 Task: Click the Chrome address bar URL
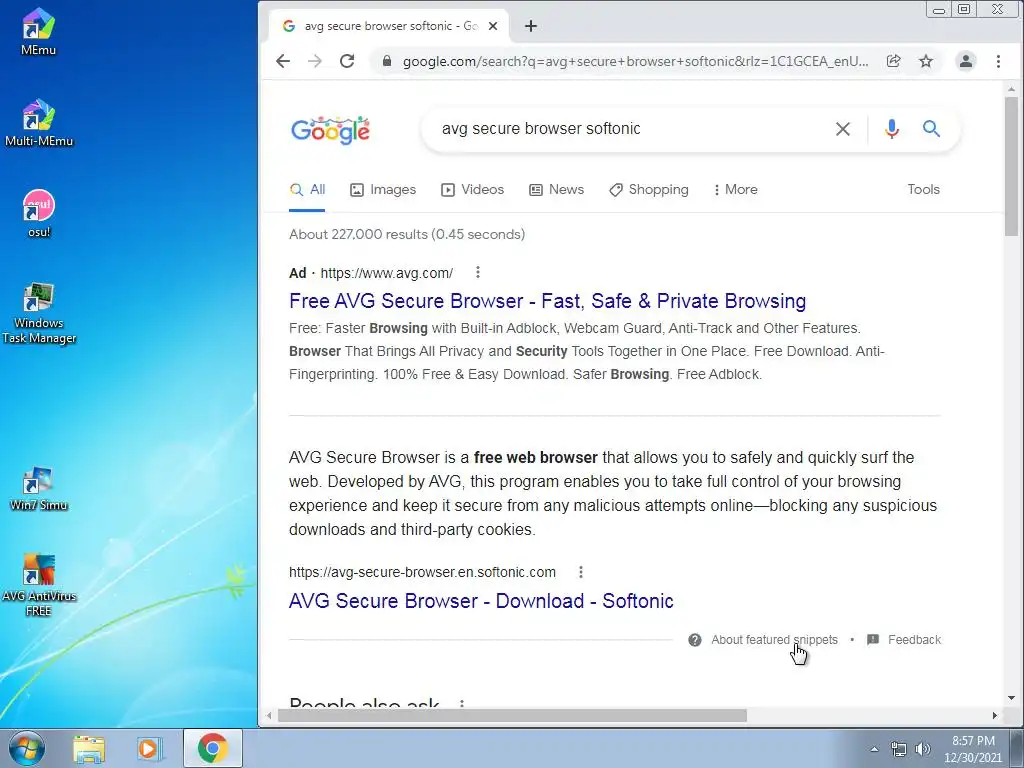click(635, 61)
